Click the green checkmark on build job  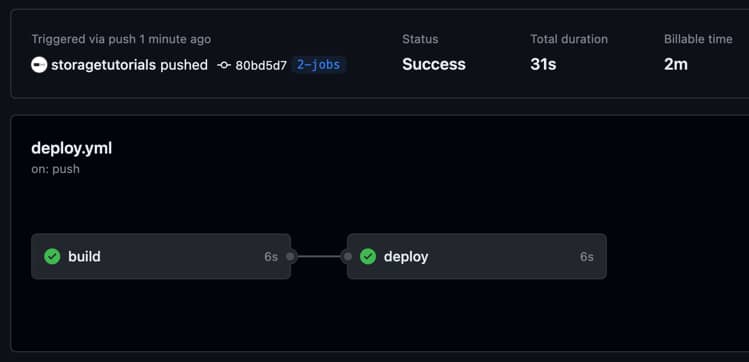pyautogui.click(x=52, y=256)
